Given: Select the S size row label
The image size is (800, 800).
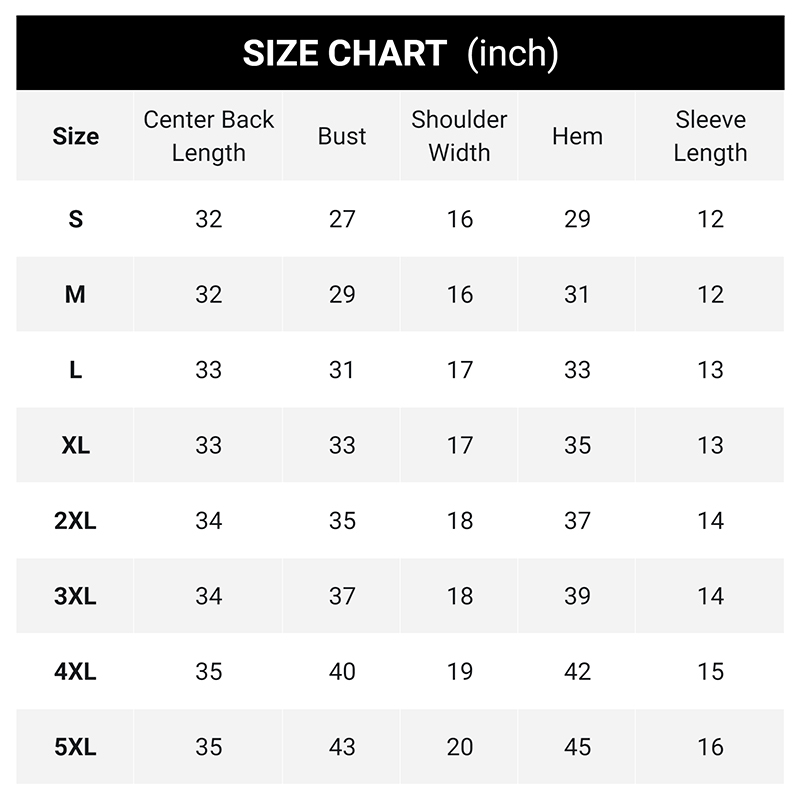Looking at the screenshot, I should [x=76, y=219].
